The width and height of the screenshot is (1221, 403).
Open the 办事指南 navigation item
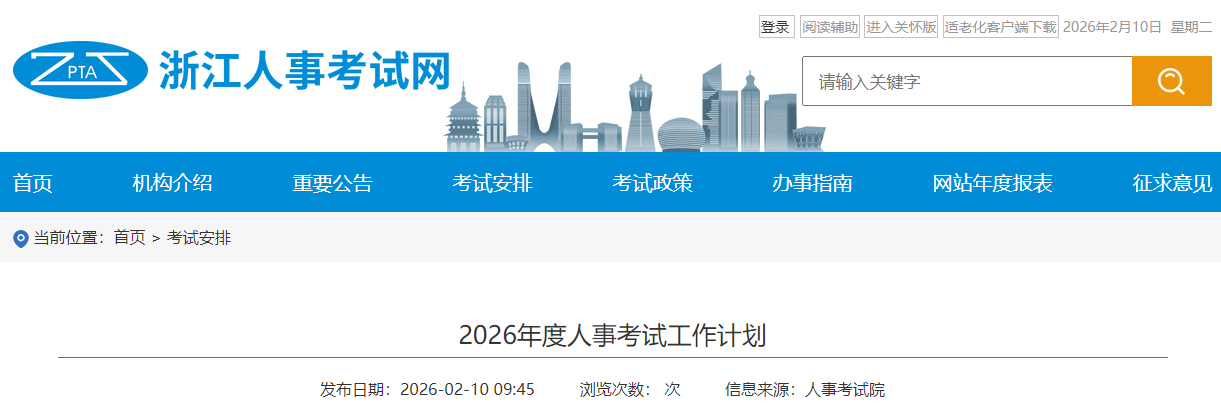812,183
